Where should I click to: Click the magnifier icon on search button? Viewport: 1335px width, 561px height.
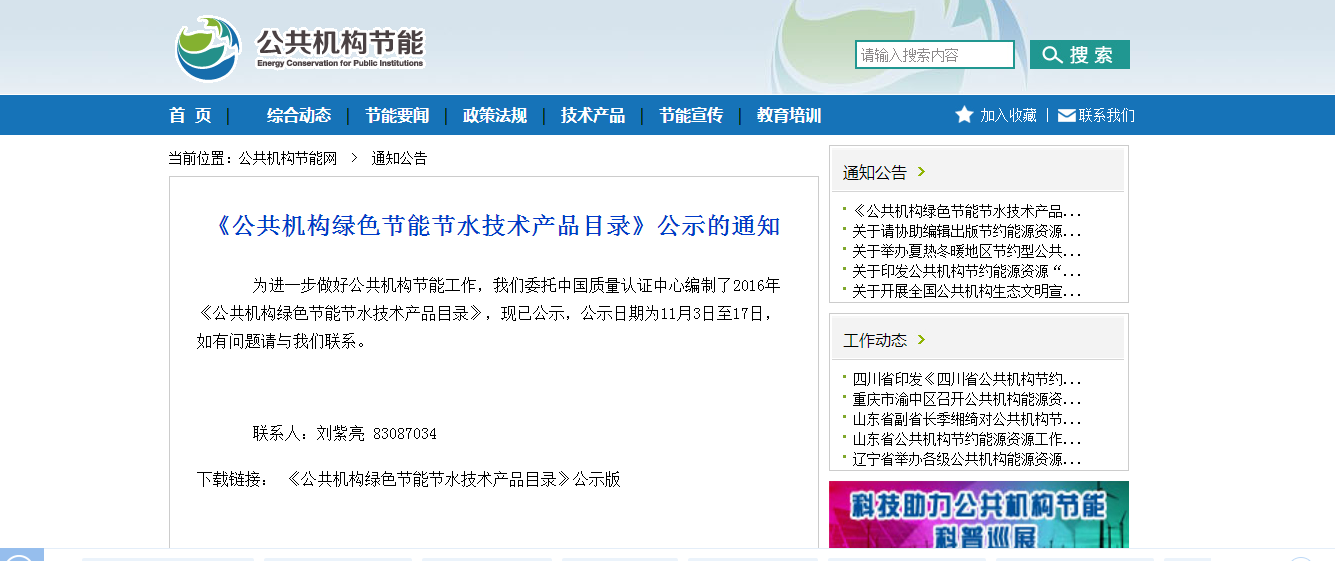pyautogui.click(x=1051, y=55)
